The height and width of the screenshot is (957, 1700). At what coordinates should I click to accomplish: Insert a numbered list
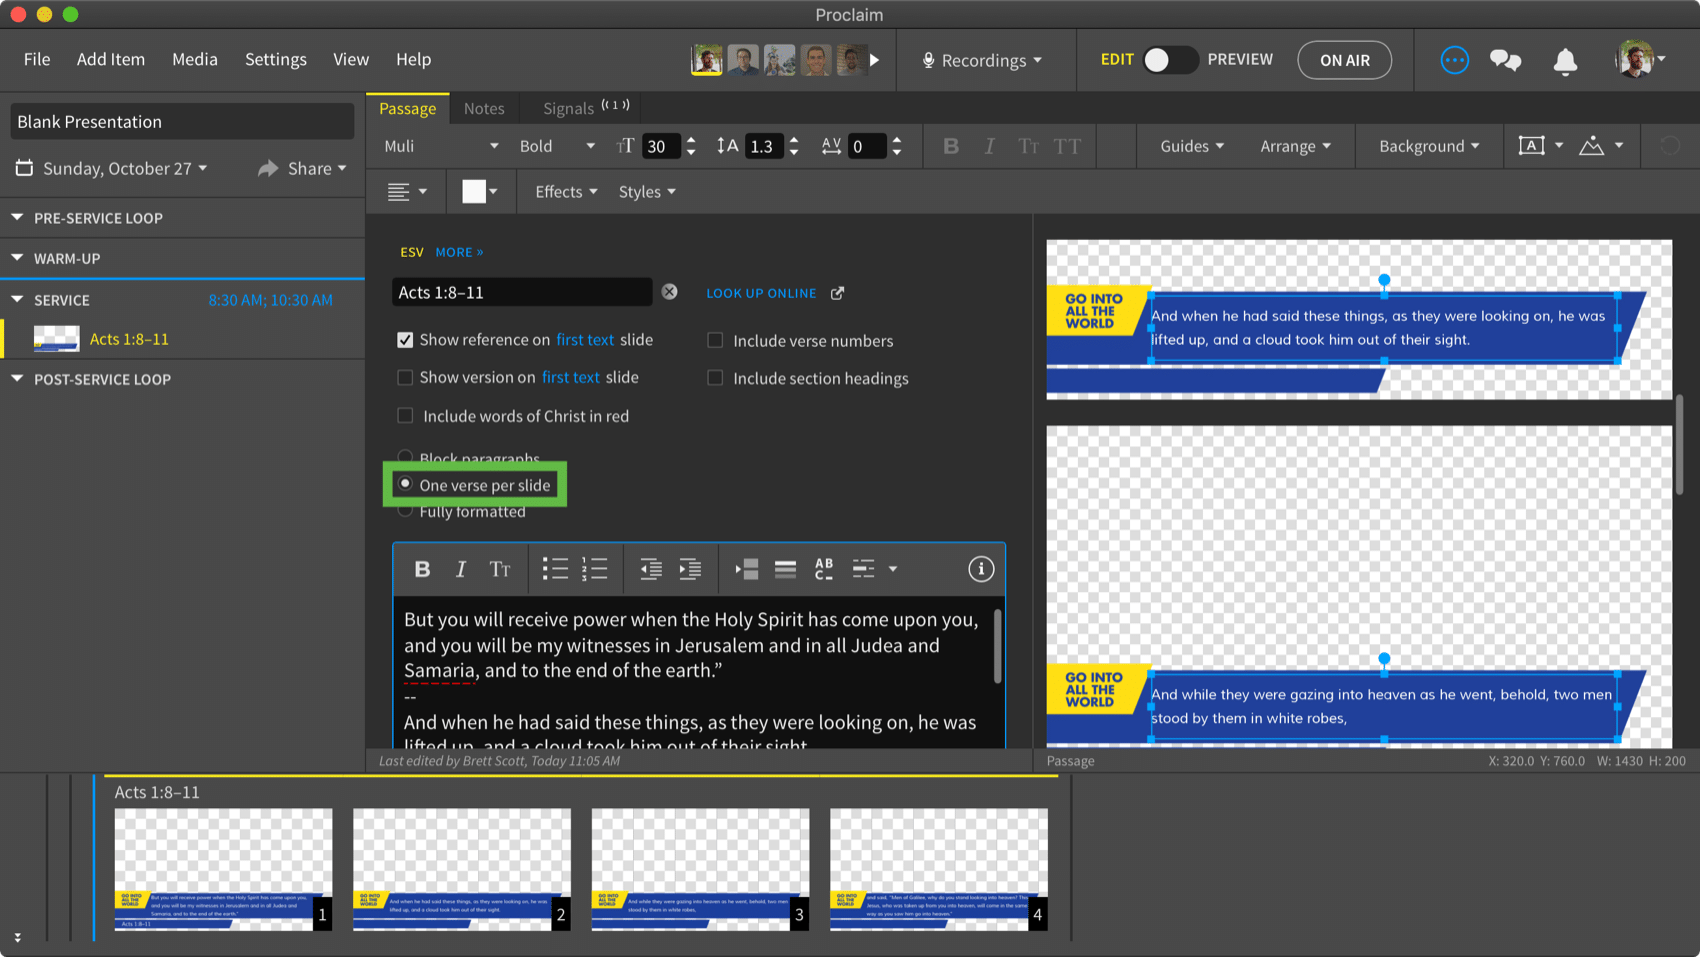coord(595,569)
